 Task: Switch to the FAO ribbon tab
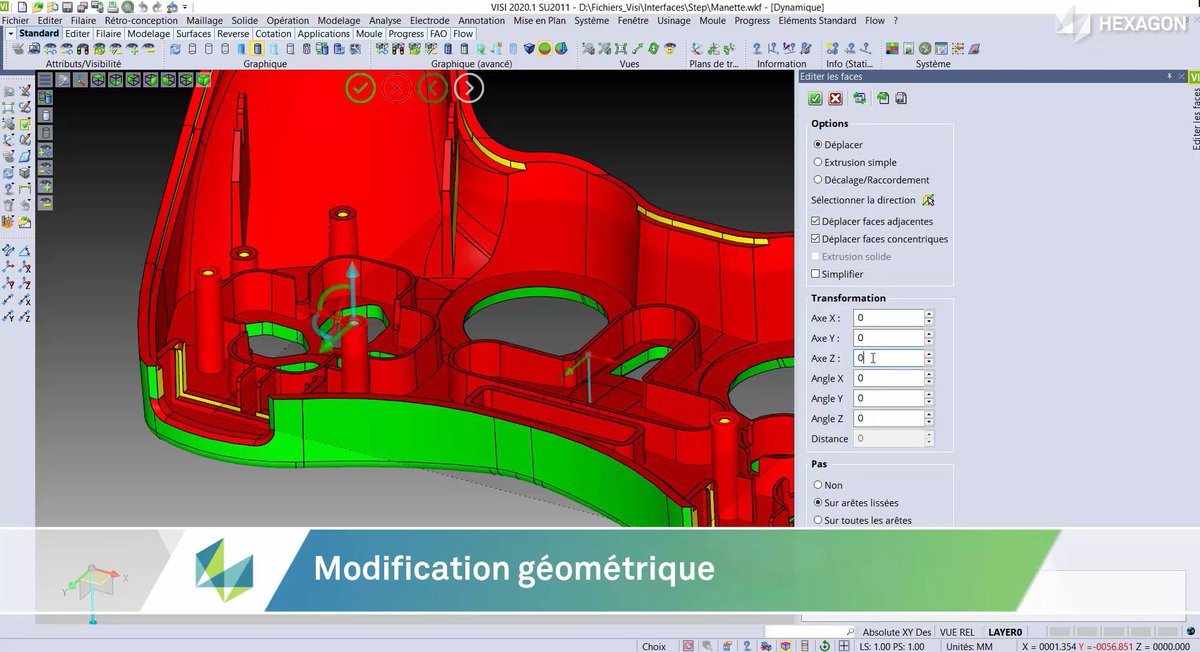click(x=438, y=33)
